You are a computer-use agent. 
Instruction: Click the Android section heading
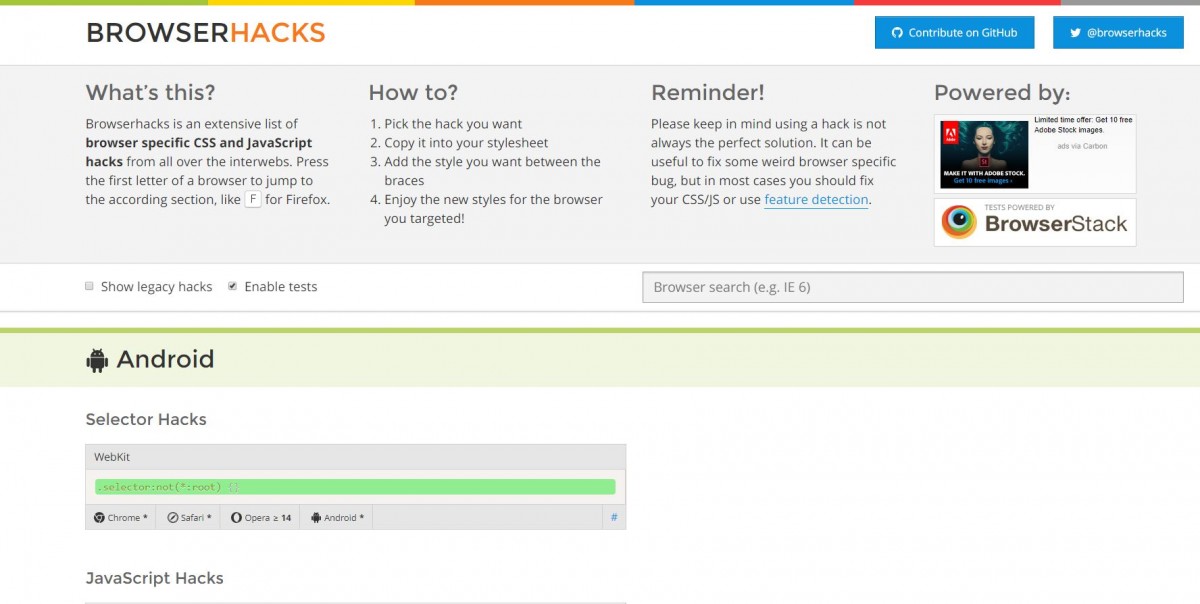click(166, 359)
